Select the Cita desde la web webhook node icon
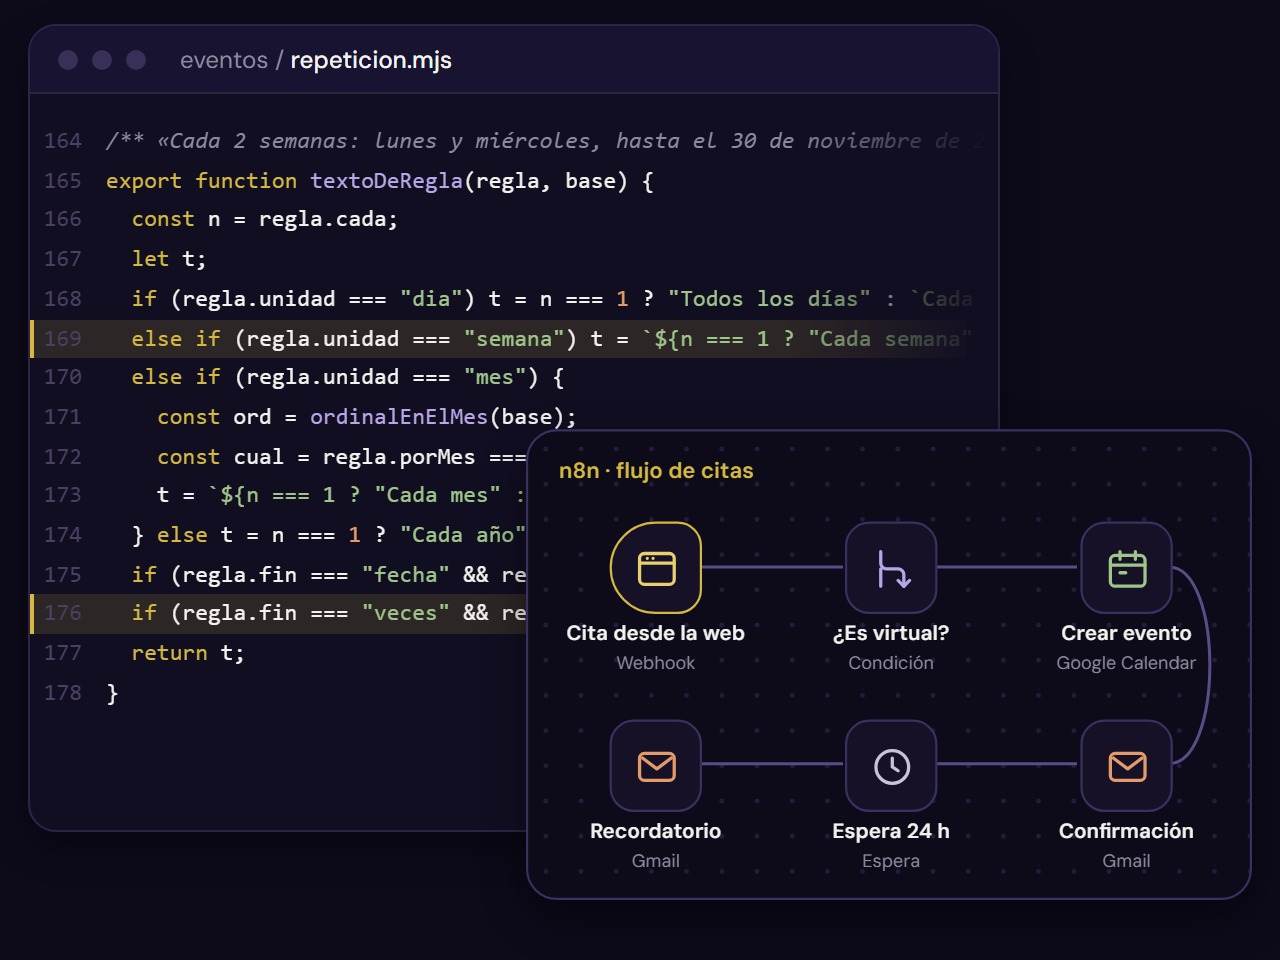Image resolution: width=1280 pixels, height=960 pixels. tap(656, 567)
